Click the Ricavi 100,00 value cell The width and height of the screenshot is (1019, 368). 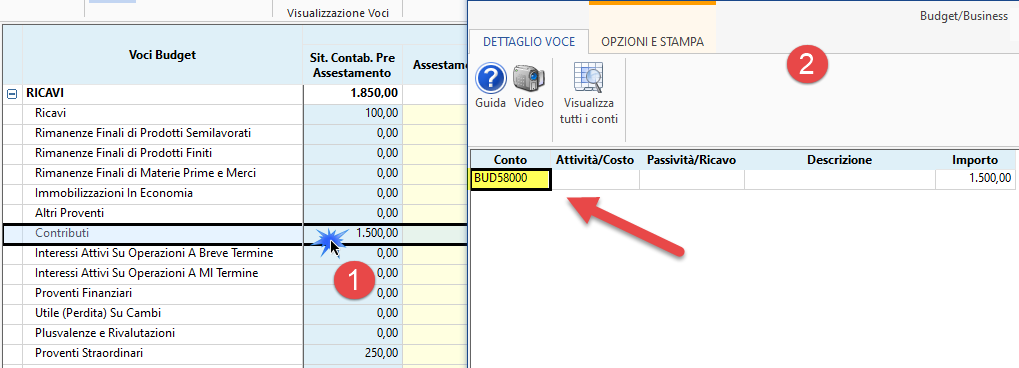pos(353,113)
